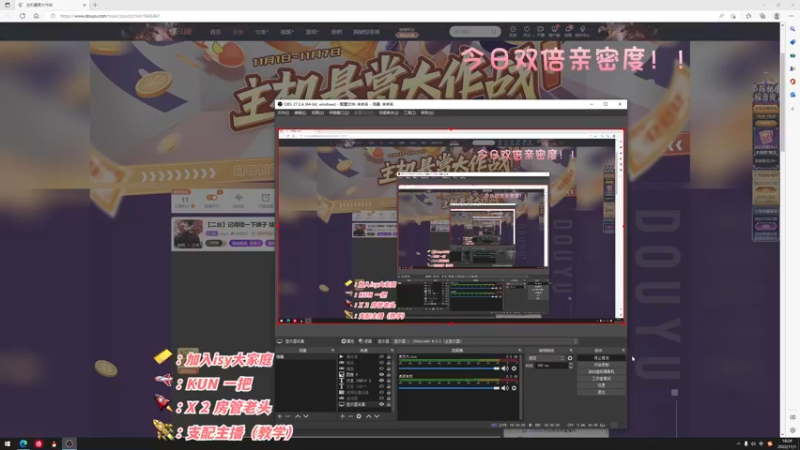Click the 滤镜 filters button on source toolbar
Screen dimensions: 800x450
point(365,341)
